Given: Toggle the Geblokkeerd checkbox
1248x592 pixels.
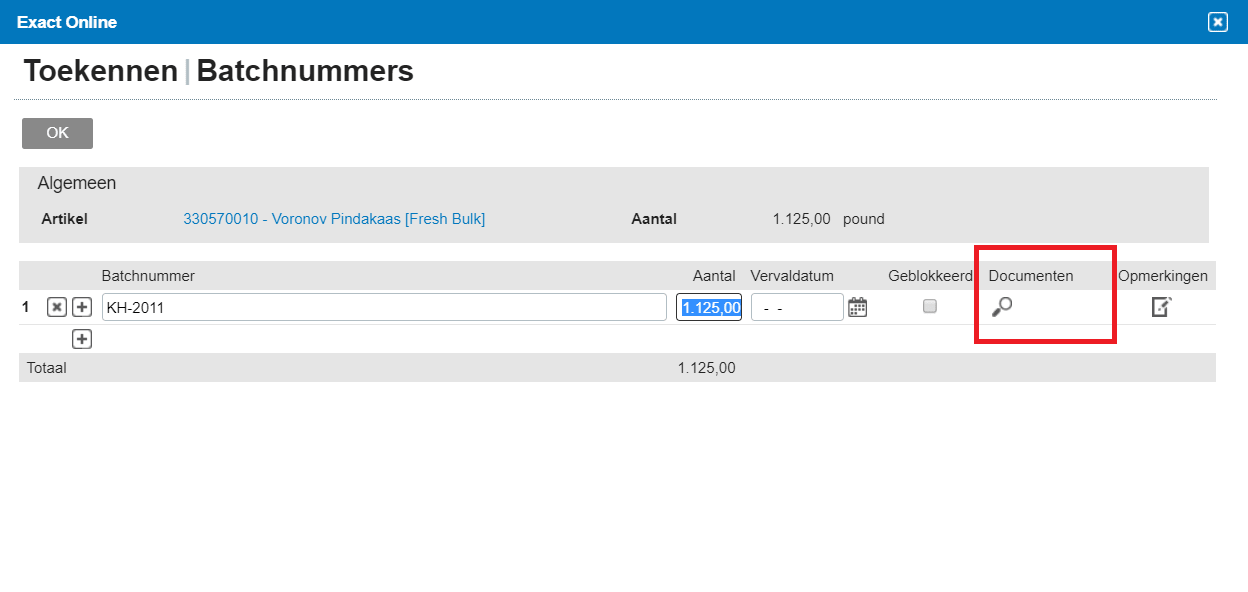Looking at the screenshot, I should [930, 306].
